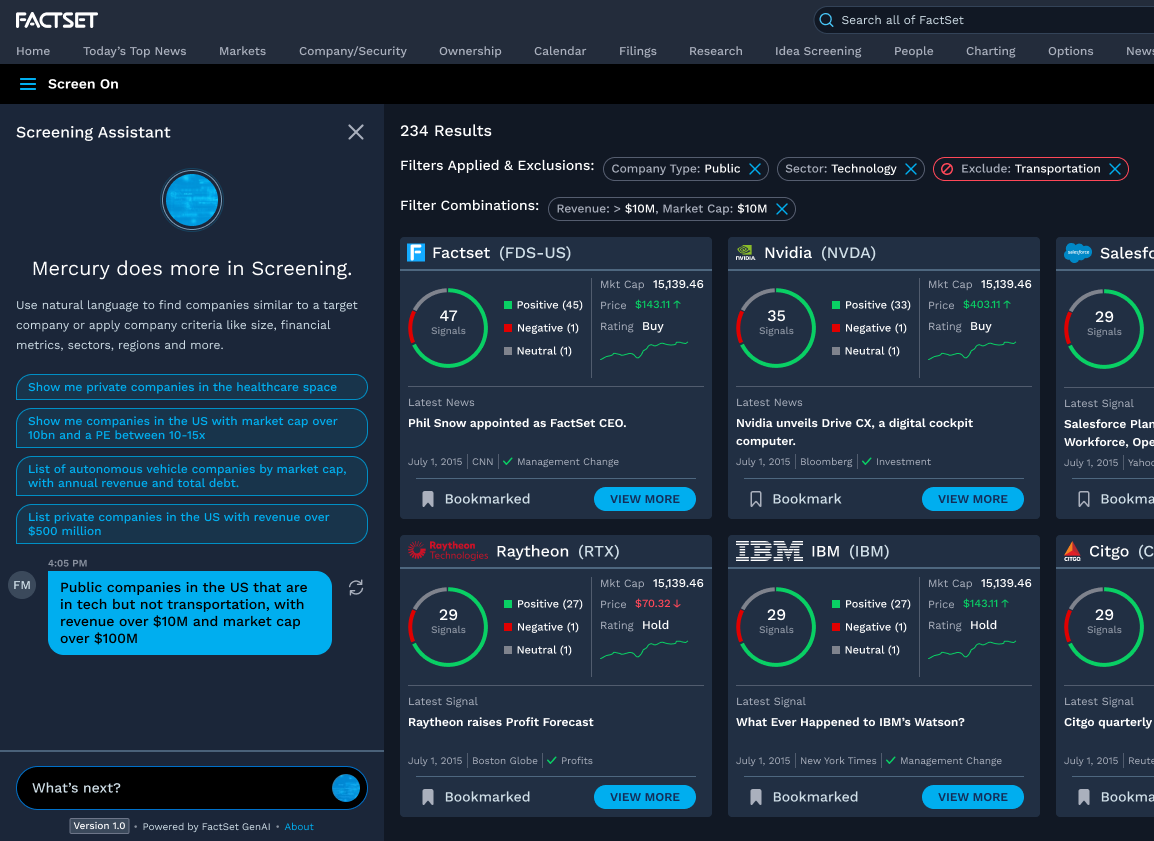
Task: Open the Calendar menu
Action: (x=559, y=51)
